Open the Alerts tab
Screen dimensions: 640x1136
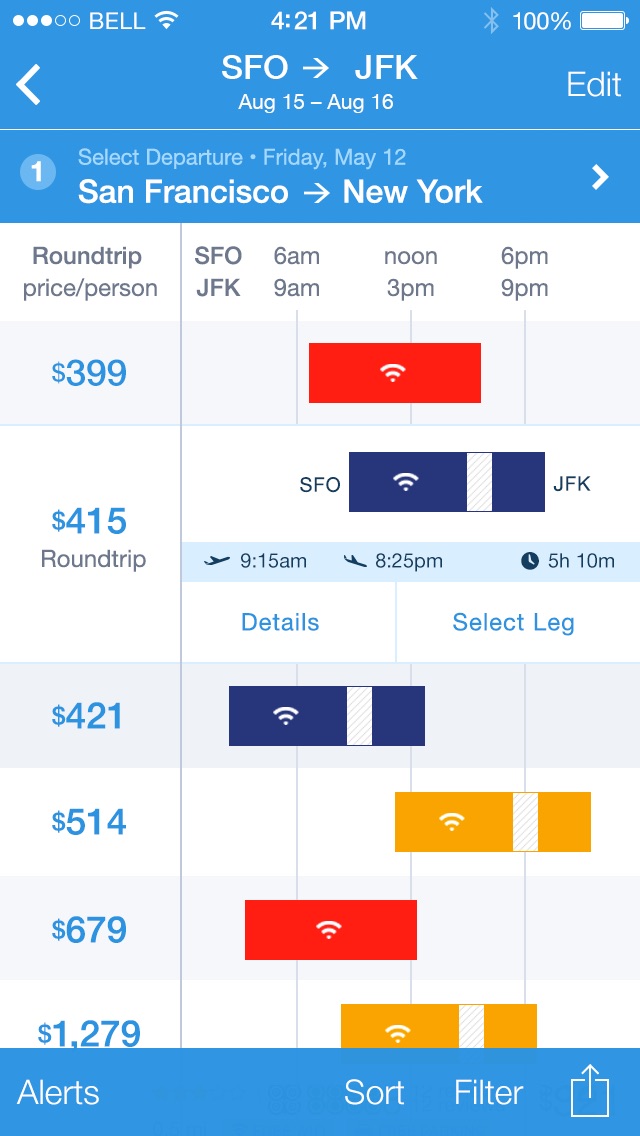(58, 1093)
